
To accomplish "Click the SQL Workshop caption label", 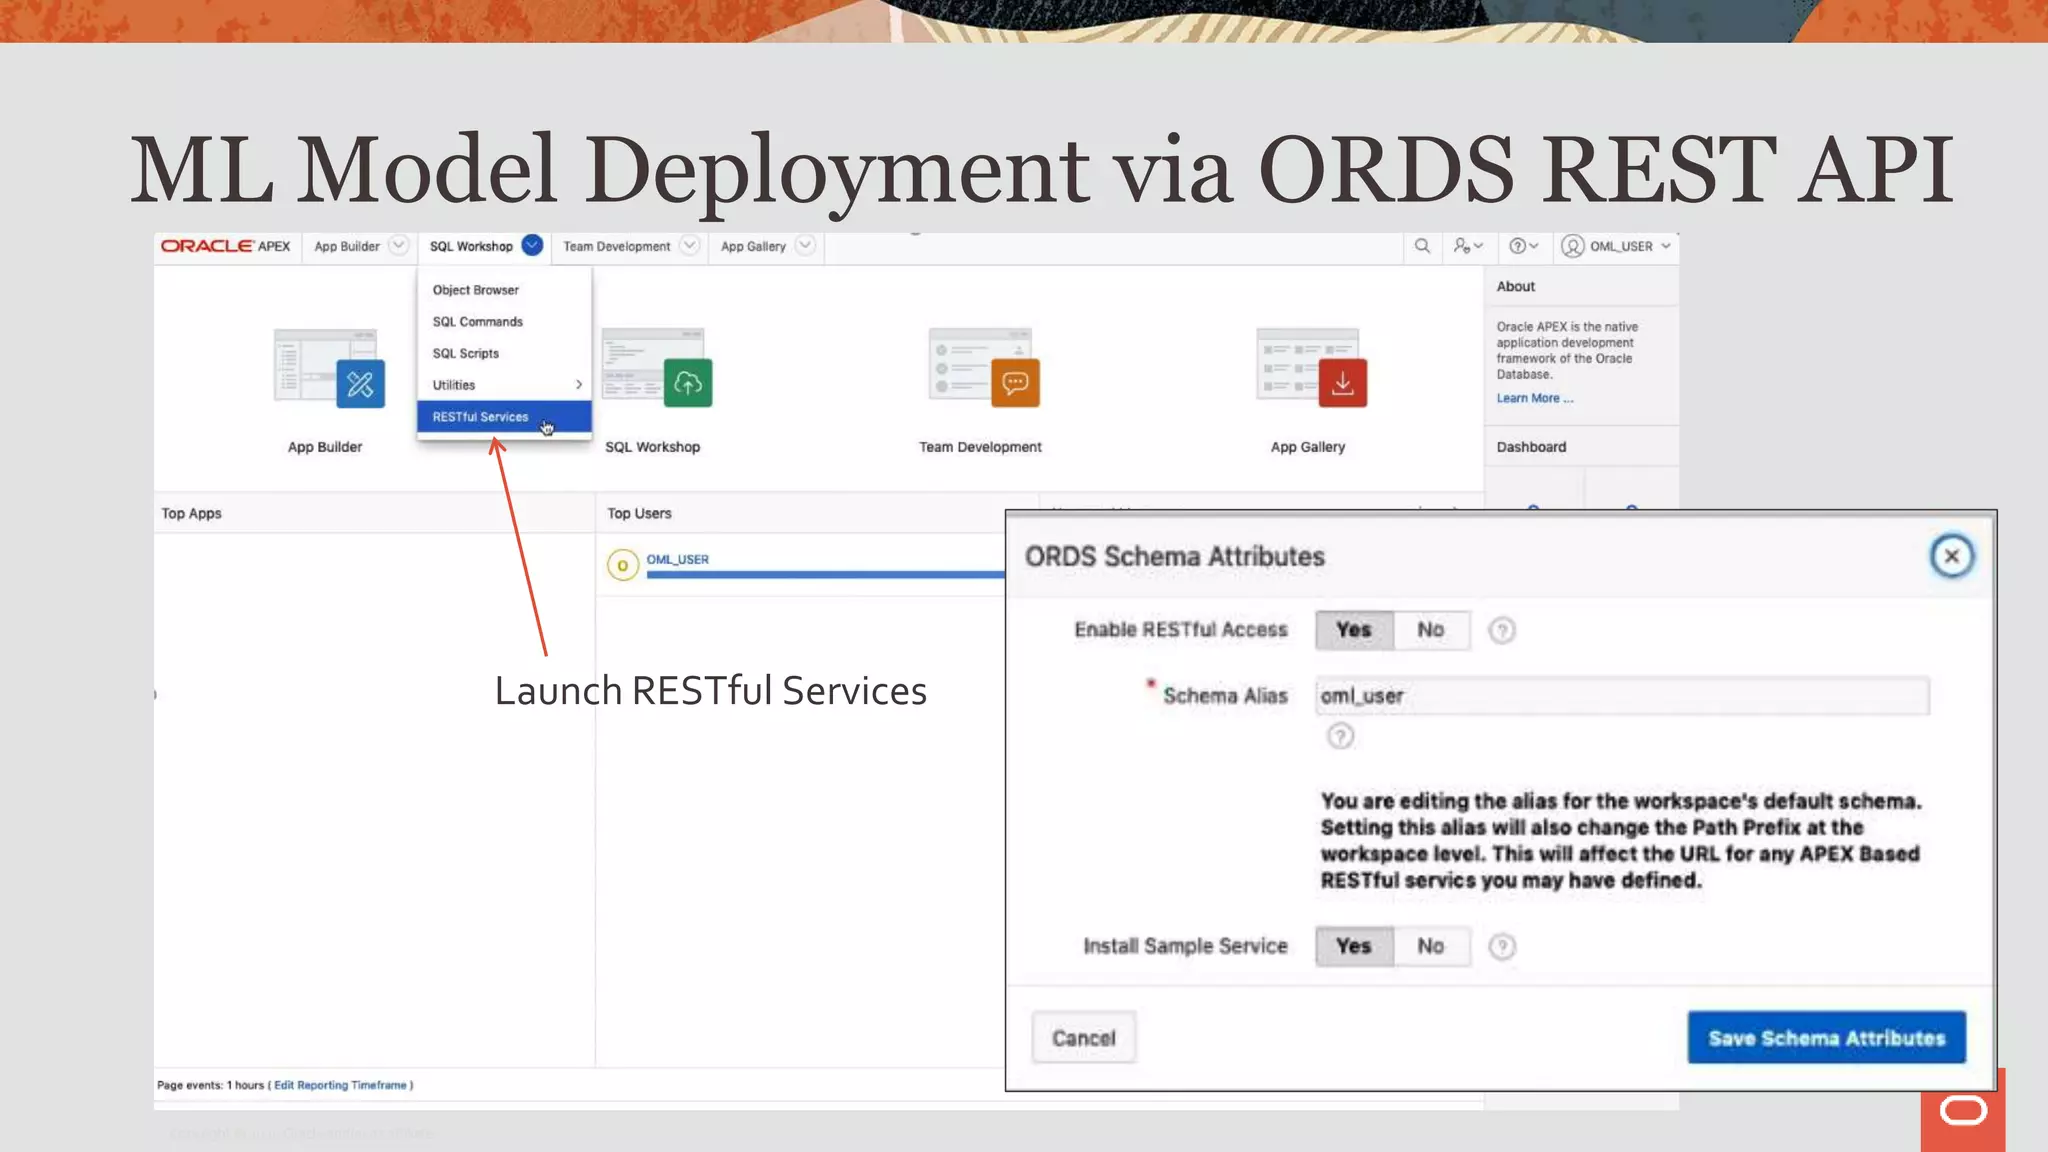I will click(x=652, y=447).
